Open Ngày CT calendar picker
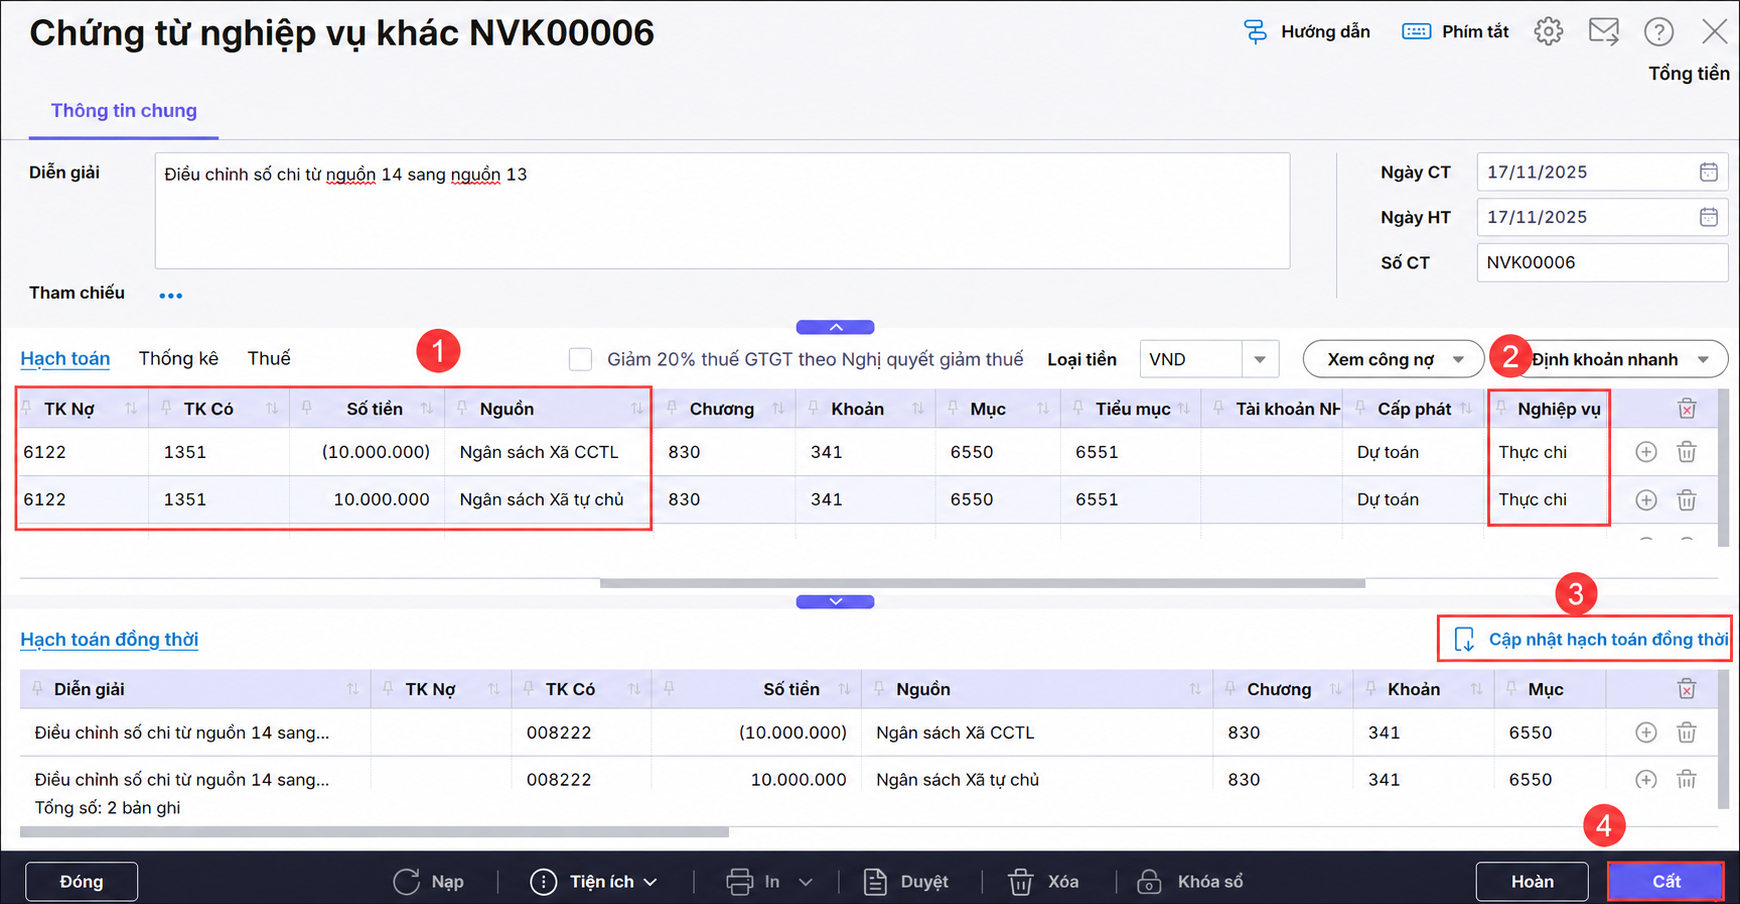The height and width of the screenshot is (904, 1740). tap(1708, 172)
